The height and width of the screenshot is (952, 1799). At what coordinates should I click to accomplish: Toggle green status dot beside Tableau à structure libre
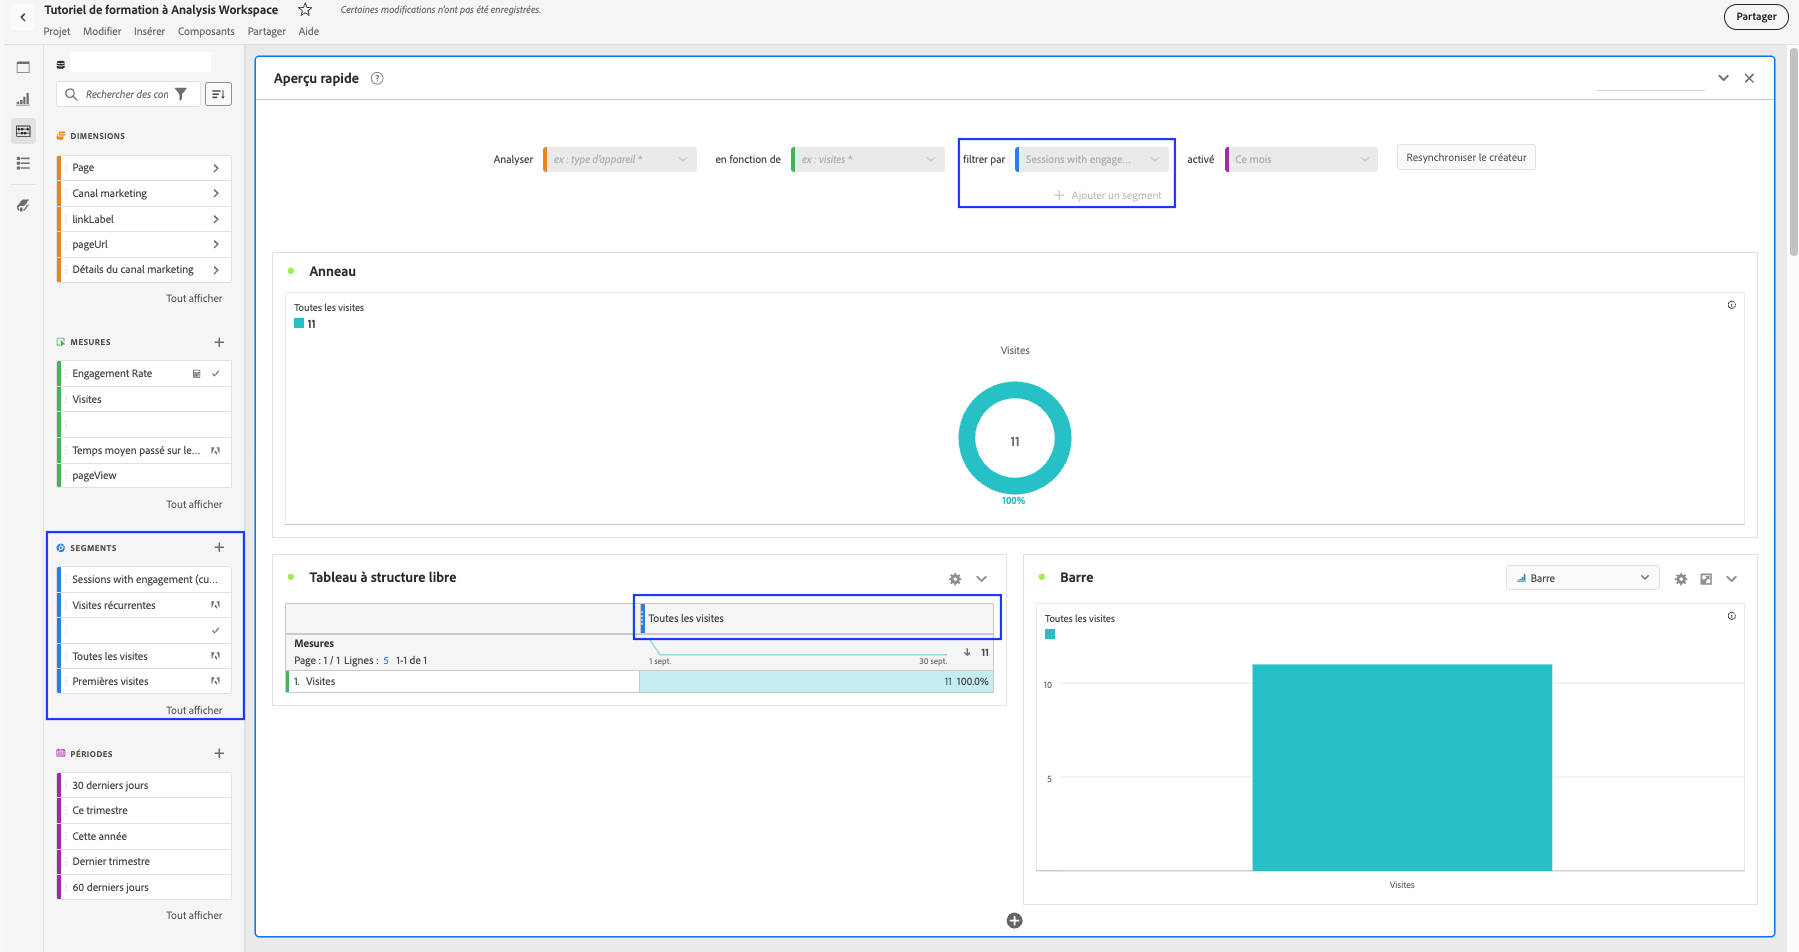click(291, 577)
